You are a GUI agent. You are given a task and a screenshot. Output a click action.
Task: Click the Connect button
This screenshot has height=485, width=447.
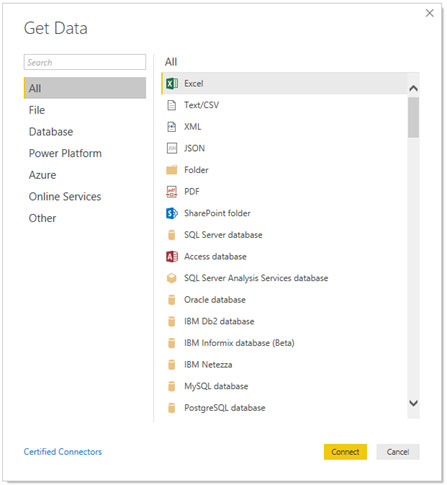point(345,452)
